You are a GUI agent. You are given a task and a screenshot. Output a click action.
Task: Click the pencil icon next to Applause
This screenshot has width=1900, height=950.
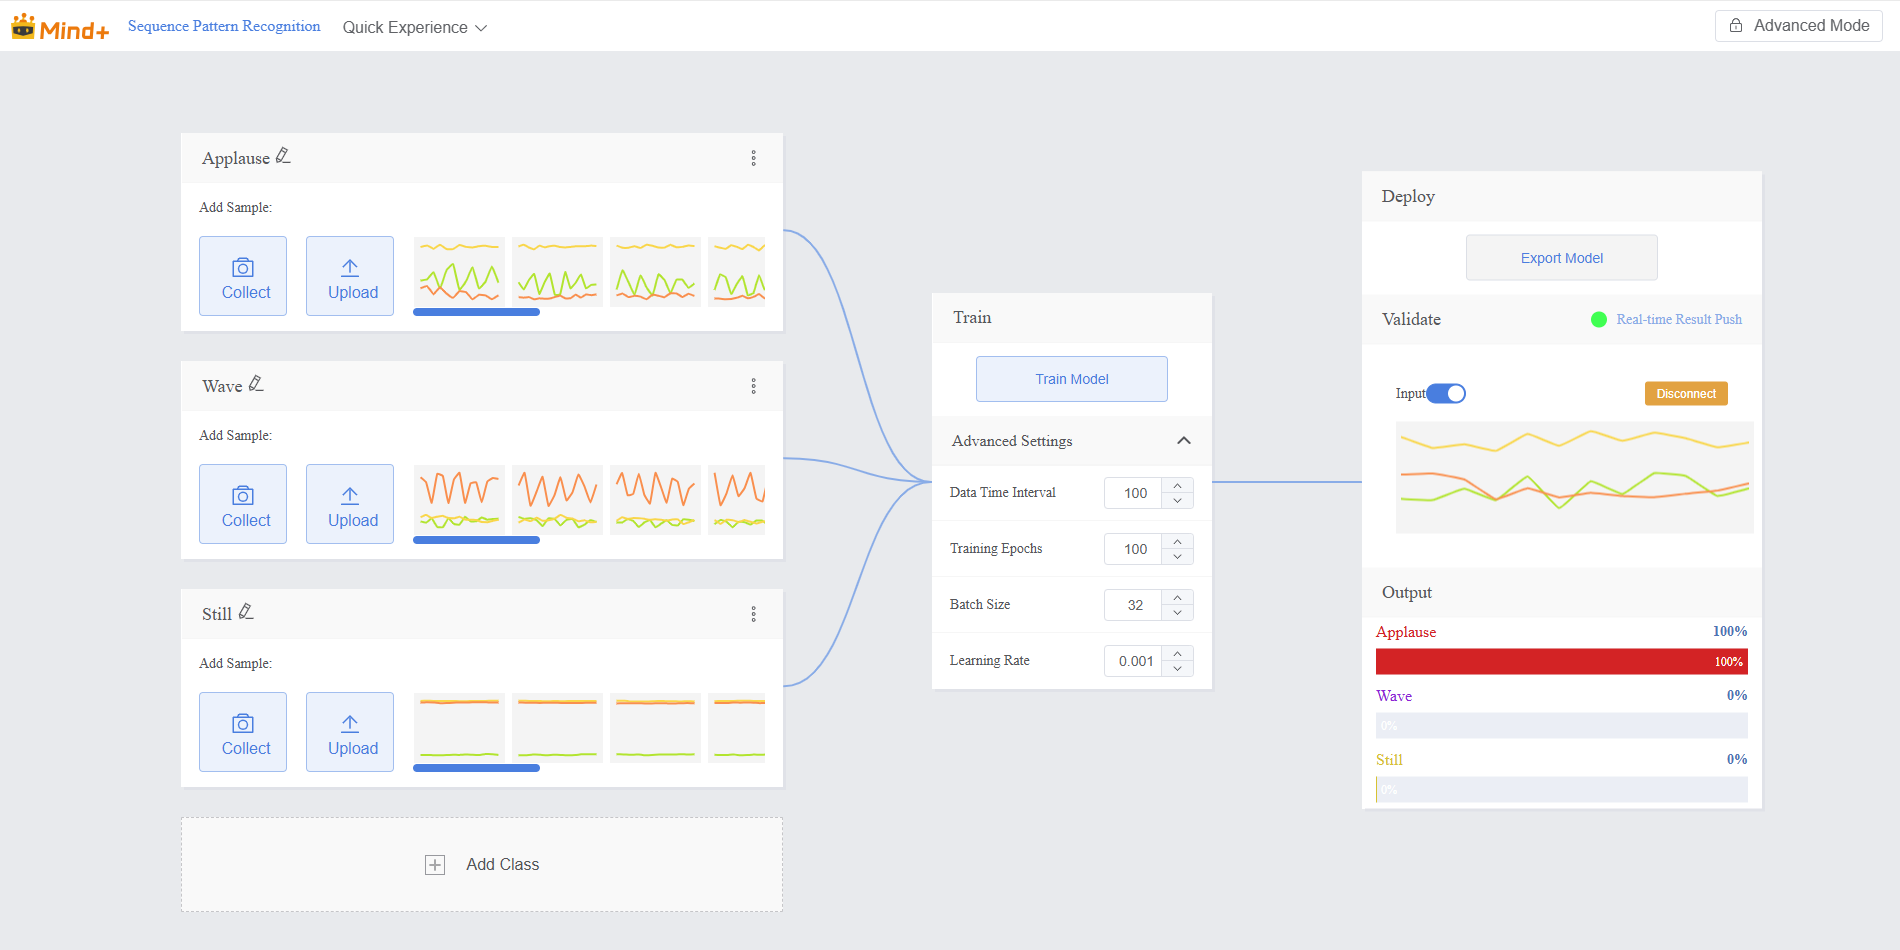pos(283,156)
